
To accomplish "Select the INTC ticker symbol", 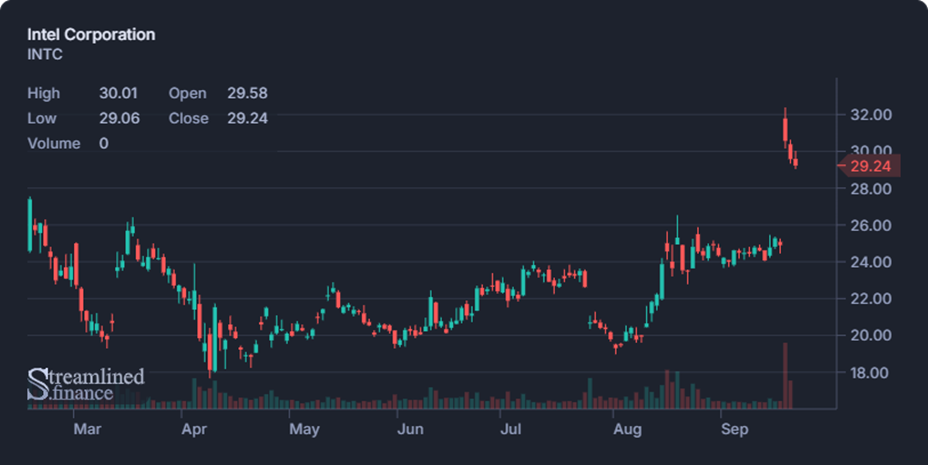I will click(x=45, y=54).
